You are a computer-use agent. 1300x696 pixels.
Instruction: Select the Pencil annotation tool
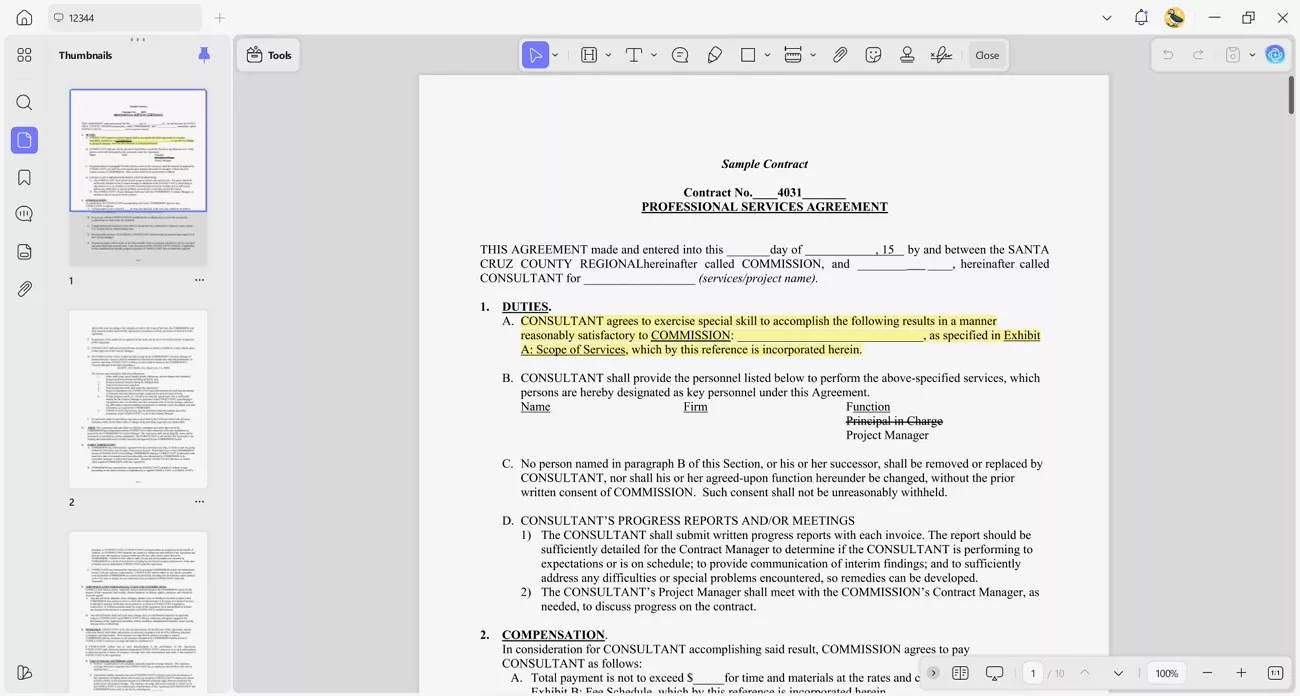(714, 54)
